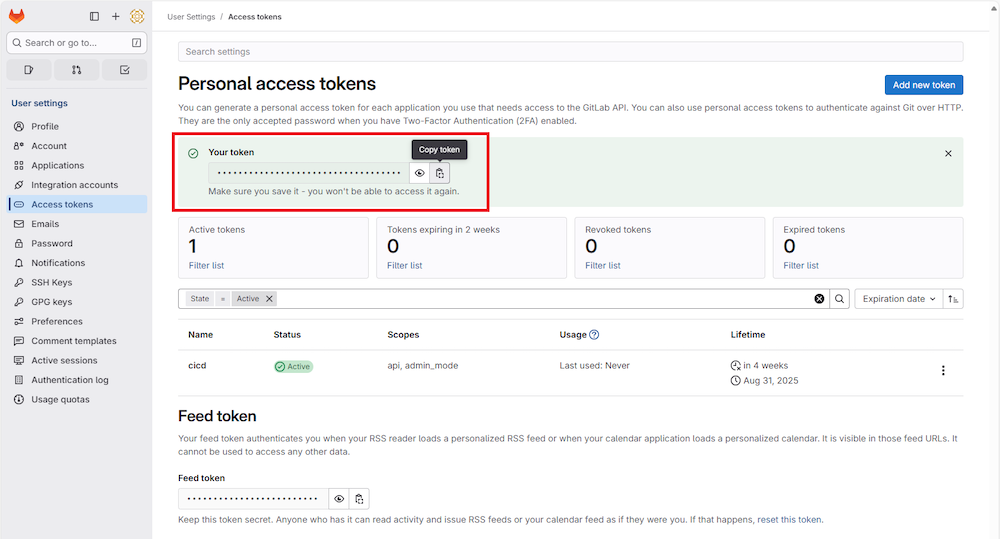
Task: Open Usage quotas page
Action: coord(78,399)
